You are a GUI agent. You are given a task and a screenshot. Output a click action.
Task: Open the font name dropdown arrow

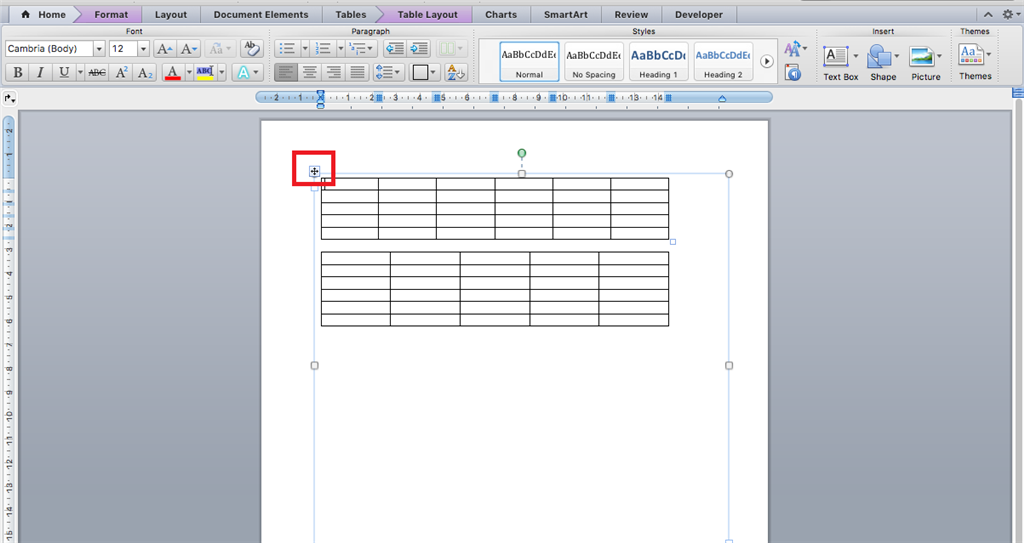pyautogui.click(x=99, y=49)
